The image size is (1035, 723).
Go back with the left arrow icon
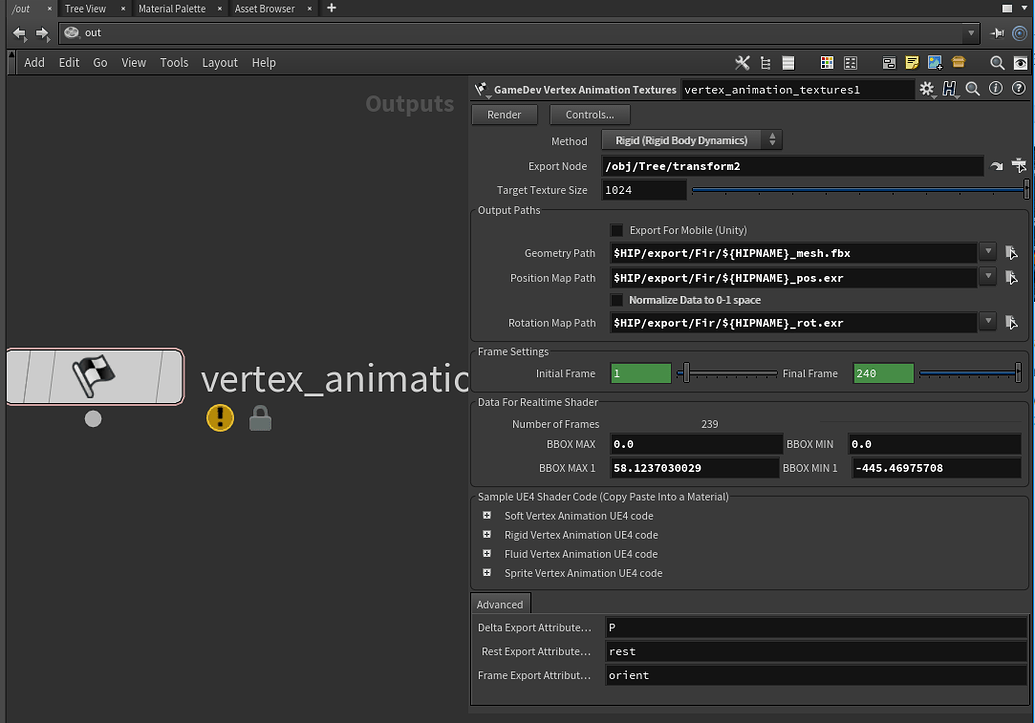click(19, 33)
